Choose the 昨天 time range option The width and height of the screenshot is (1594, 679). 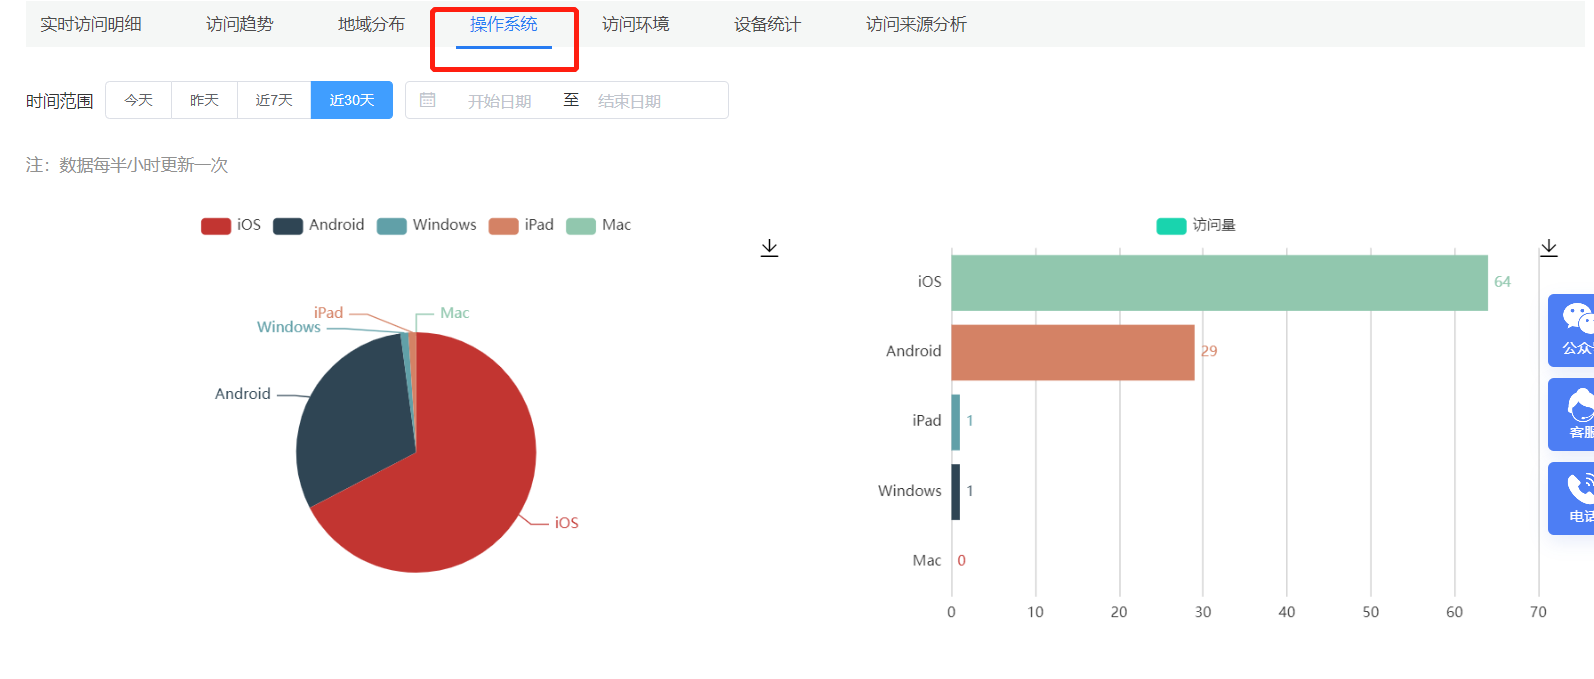click(x=204, y=100)
